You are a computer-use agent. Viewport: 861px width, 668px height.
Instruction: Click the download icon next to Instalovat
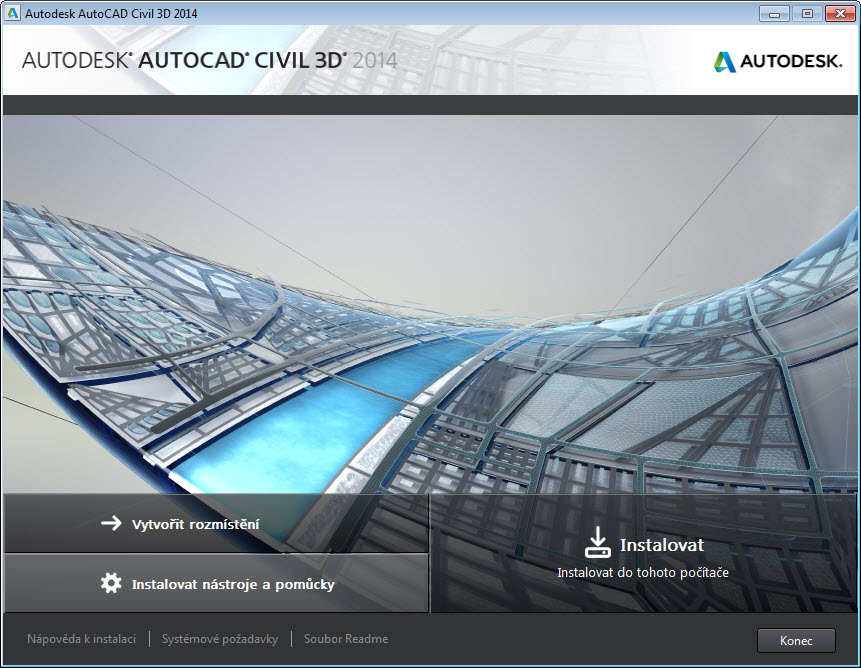point(597,542)
